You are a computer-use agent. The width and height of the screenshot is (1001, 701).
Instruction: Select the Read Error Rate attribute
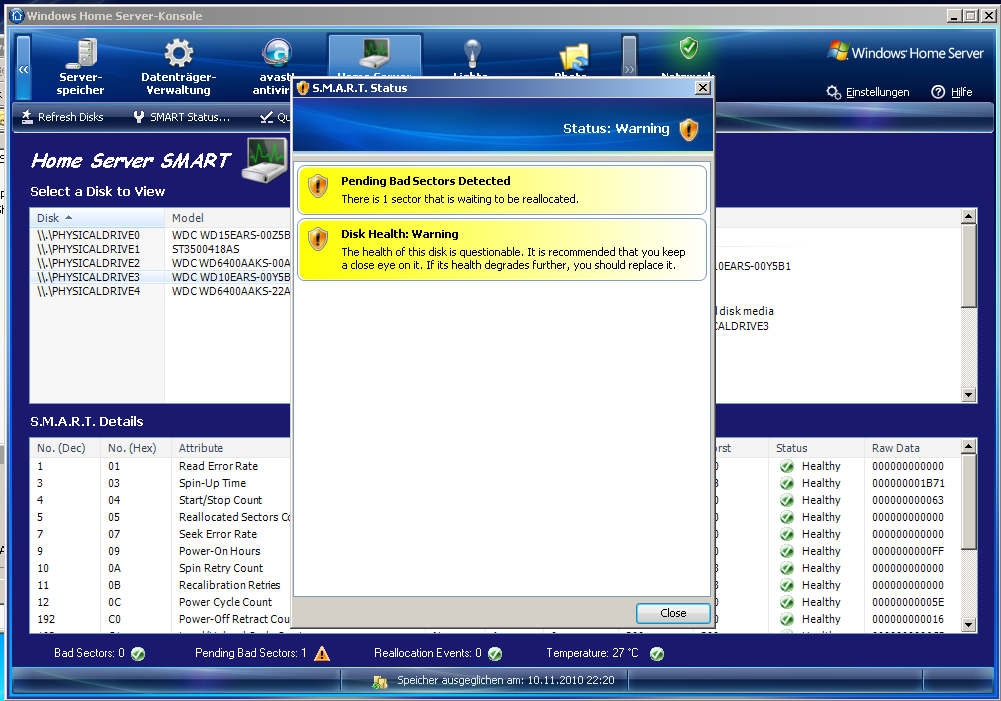(218, 467)
